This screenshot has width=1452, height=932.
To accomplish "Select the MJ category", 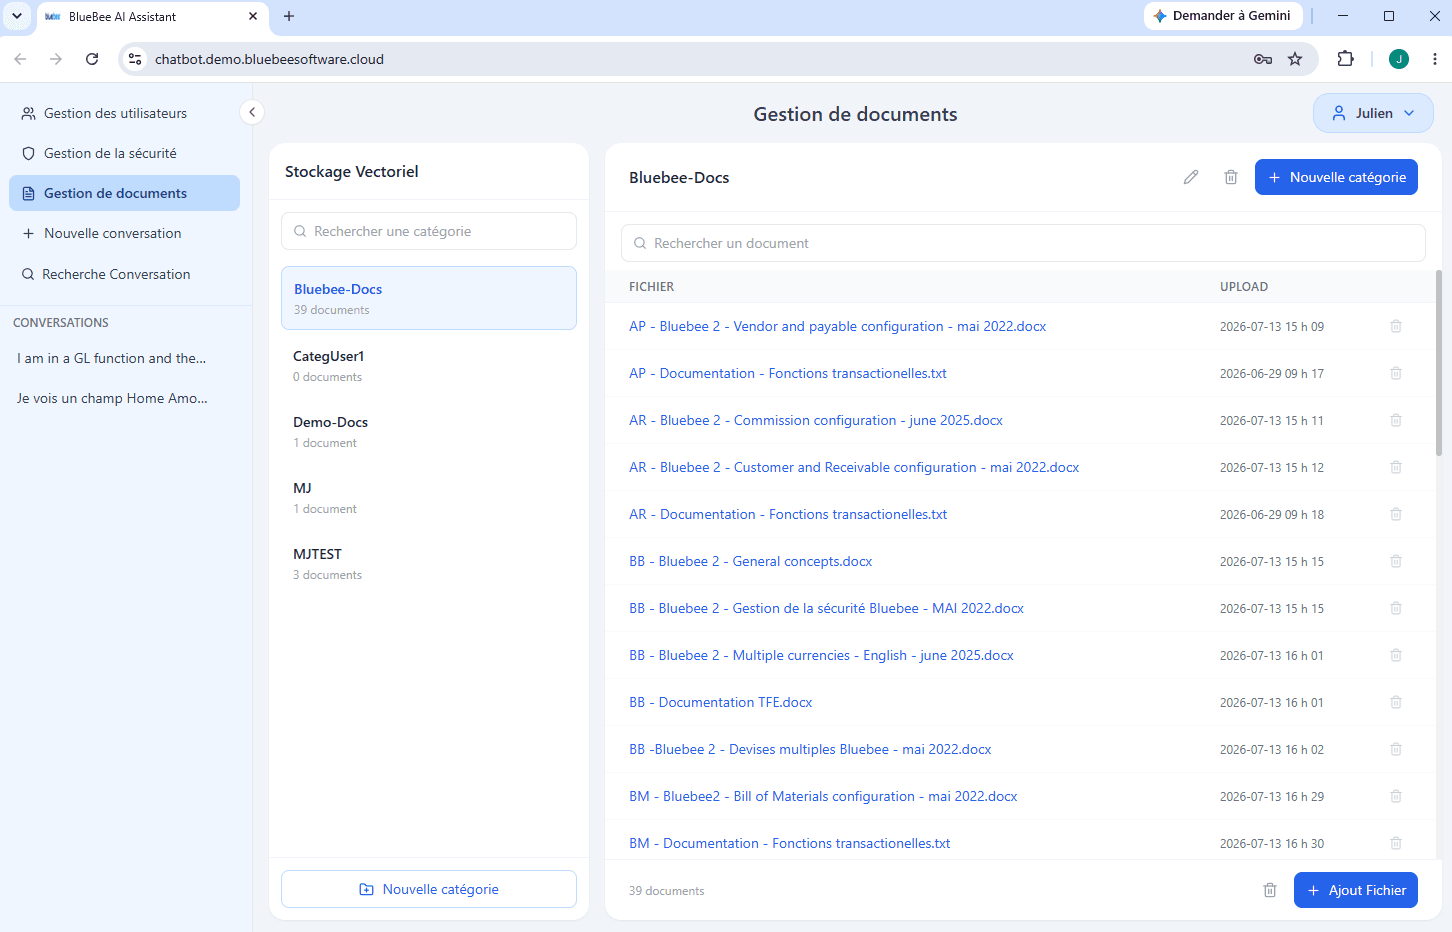I will point(429,497).
